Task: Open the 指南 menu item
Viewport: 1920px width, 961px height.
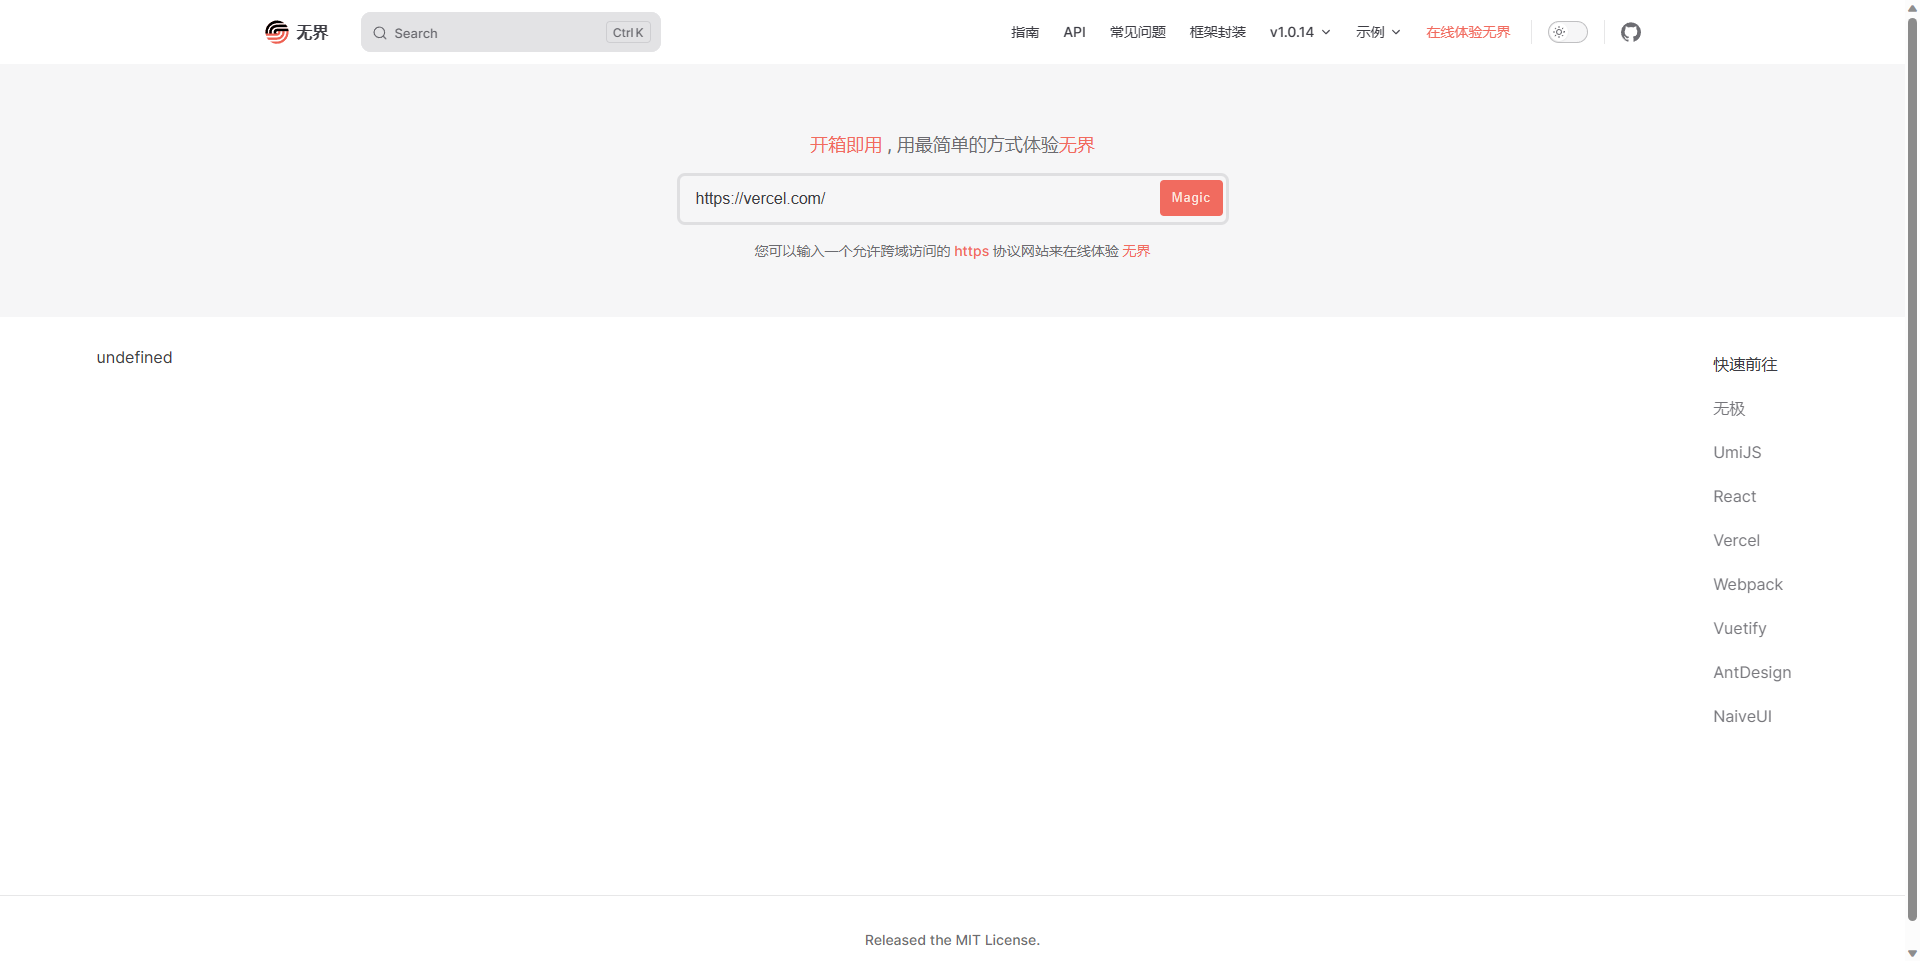Action: click(1024, 32)
